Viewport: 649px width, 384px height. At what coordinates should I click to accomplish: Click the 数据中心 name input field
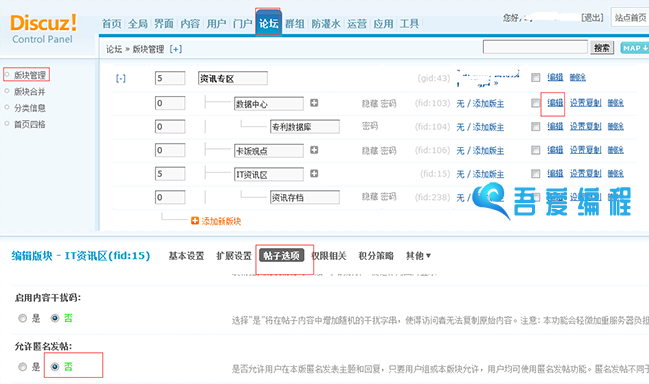tap(269, 103)
